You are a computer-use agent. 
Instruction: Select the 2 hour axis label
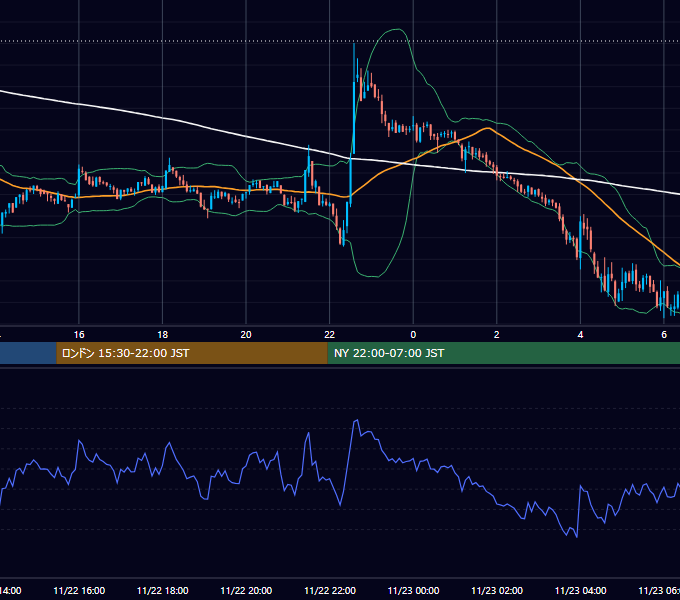click(497, 335)
